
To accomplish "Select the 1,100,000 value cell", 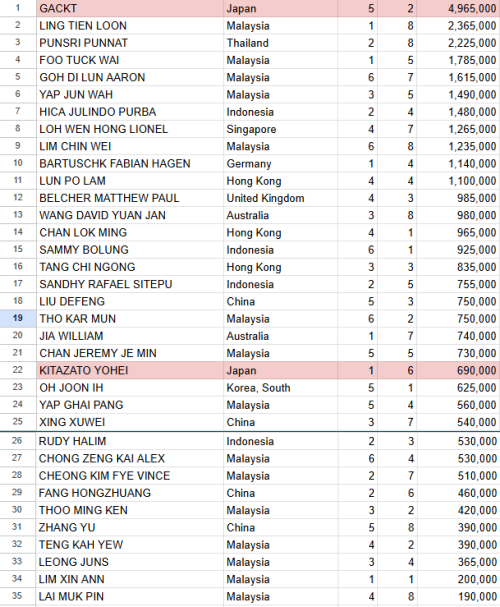I will pyautogui.click(x=459, y=181).
